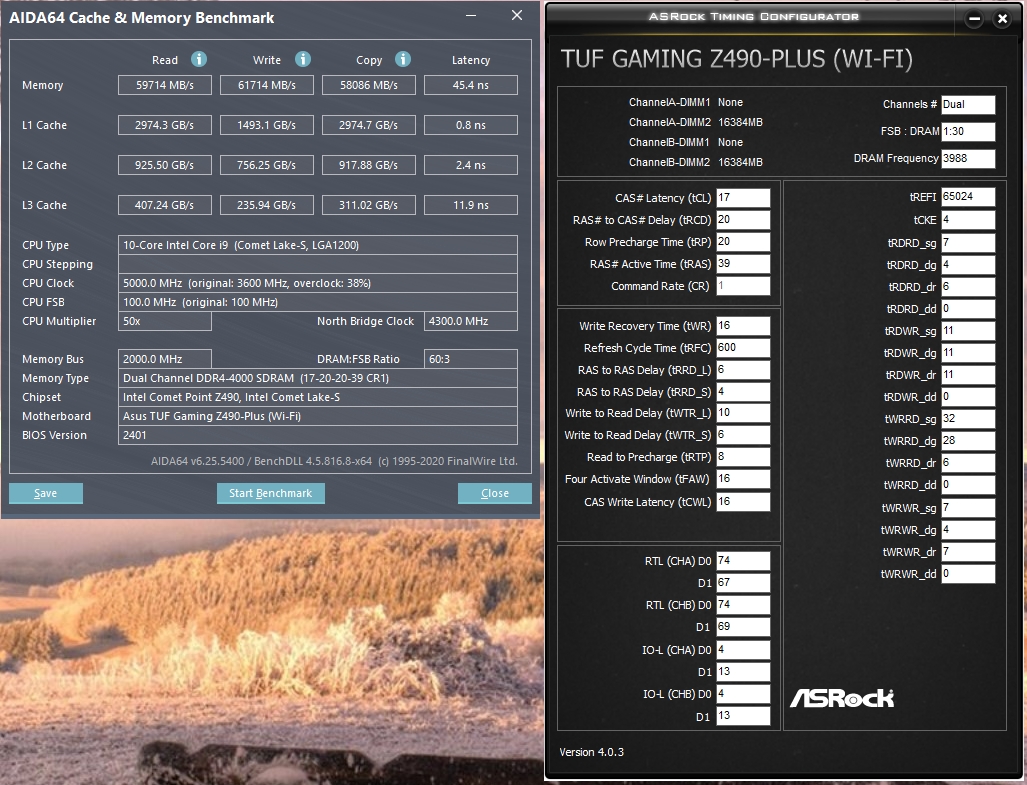
Task: Click the CAS Write Latency (tCWL) field
Action: click(x=743, y=502)
